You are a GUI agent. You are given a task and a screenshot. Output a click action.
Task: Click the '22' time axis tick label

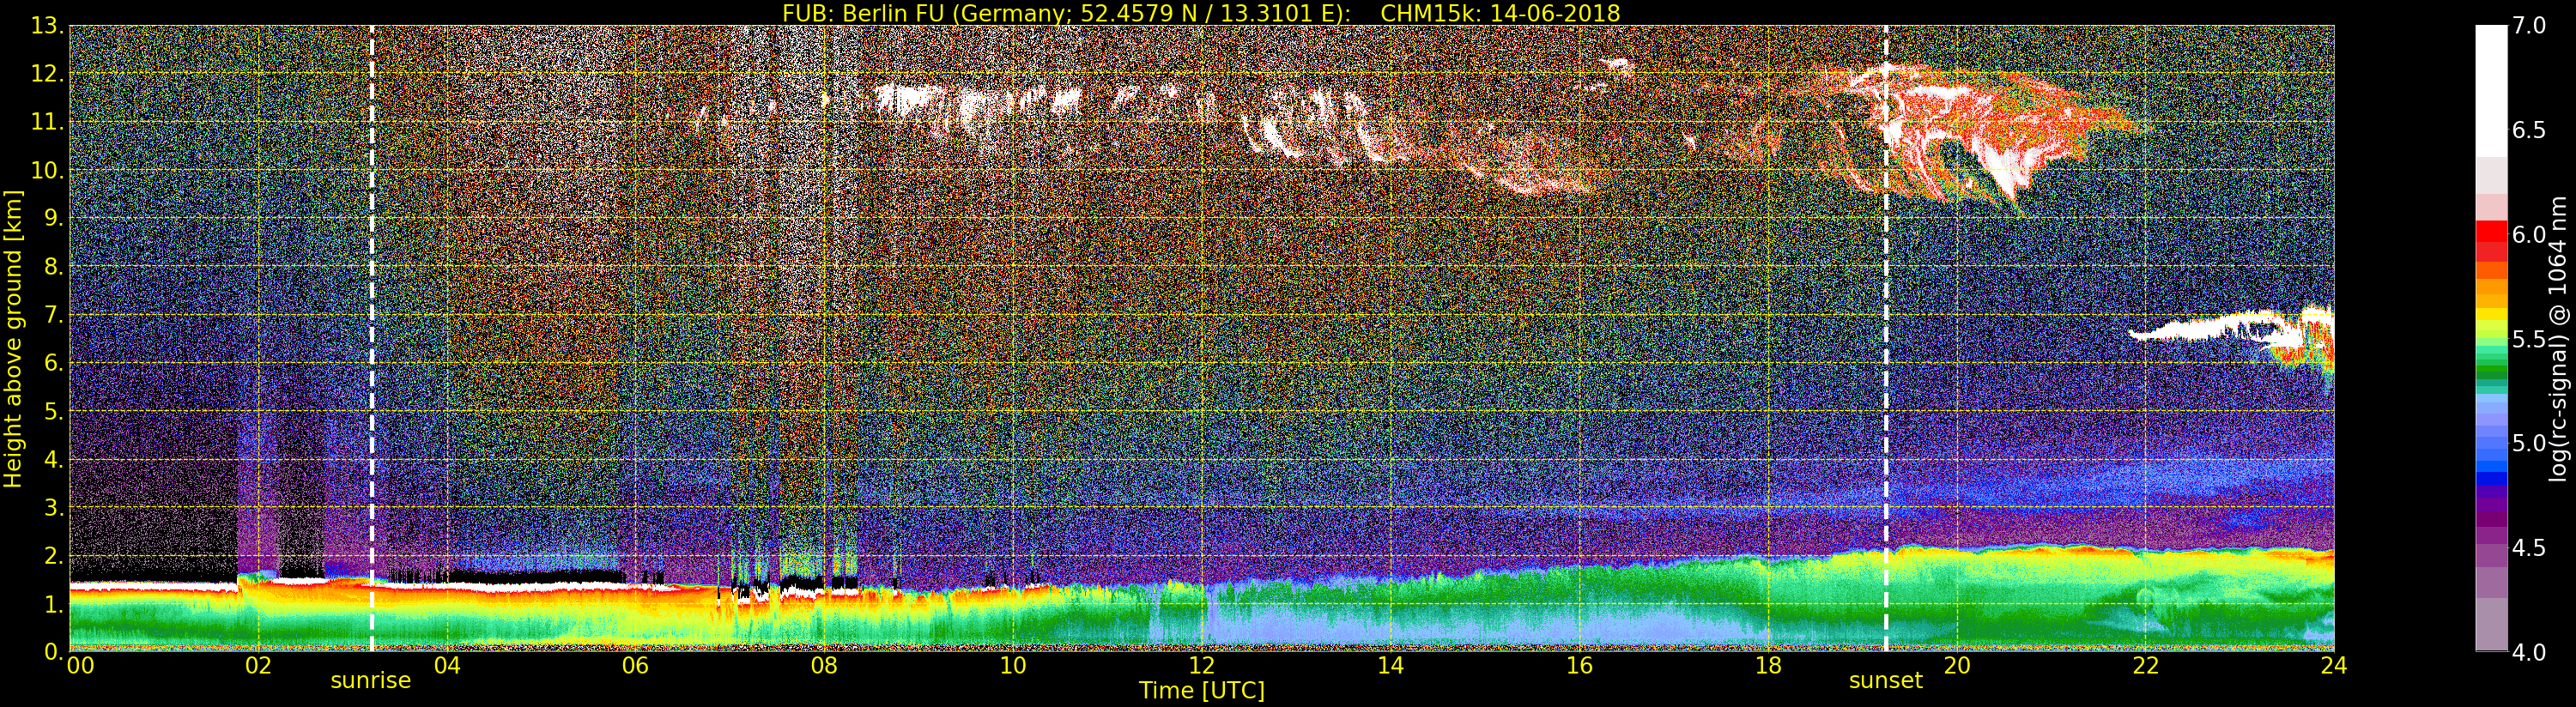pos(2145,665)
